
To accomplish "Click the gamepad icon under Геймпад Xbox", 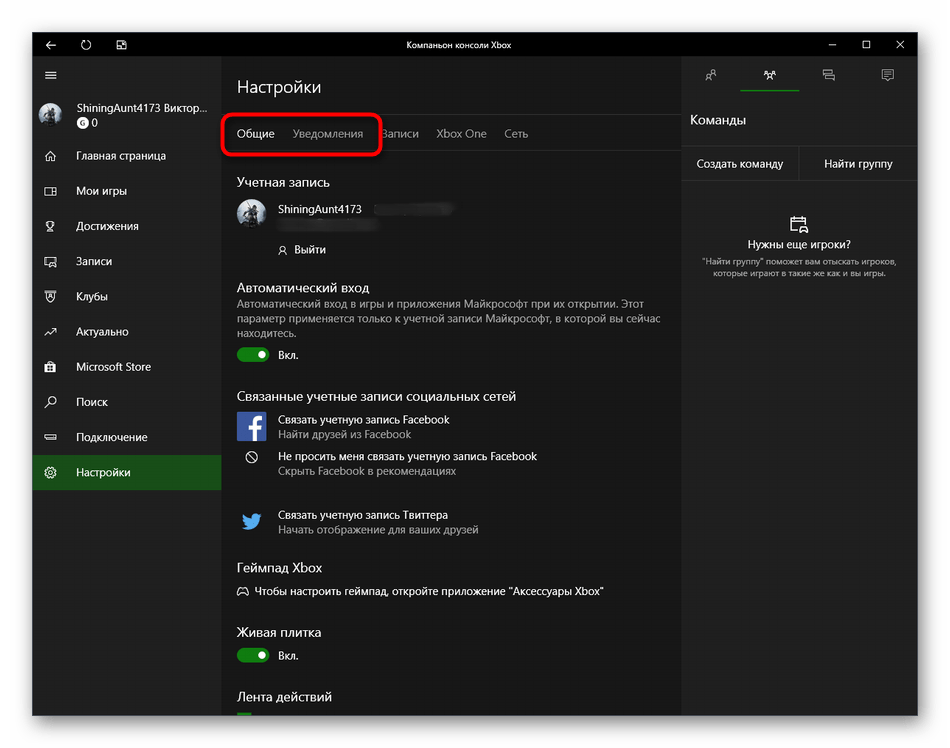I will (242, 592).
